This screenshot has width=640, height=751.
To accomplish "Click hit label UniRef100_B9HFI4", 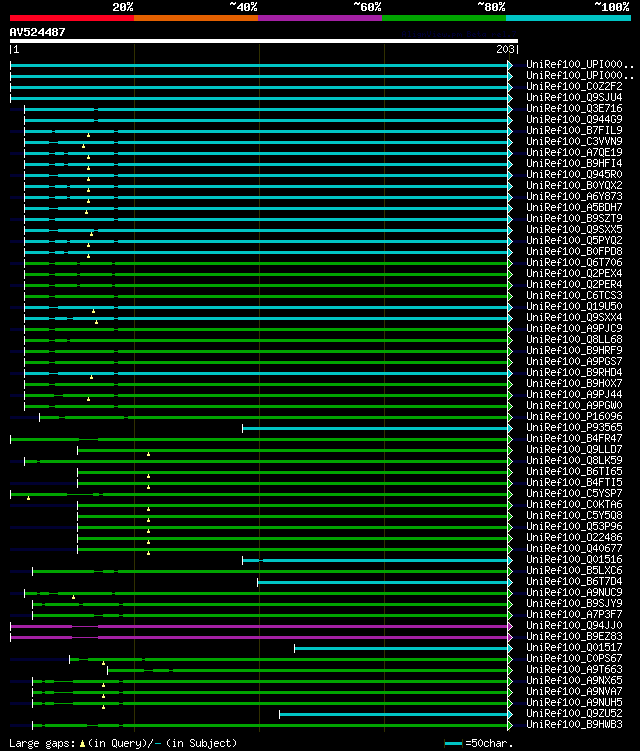I will (x=574, y=163).
